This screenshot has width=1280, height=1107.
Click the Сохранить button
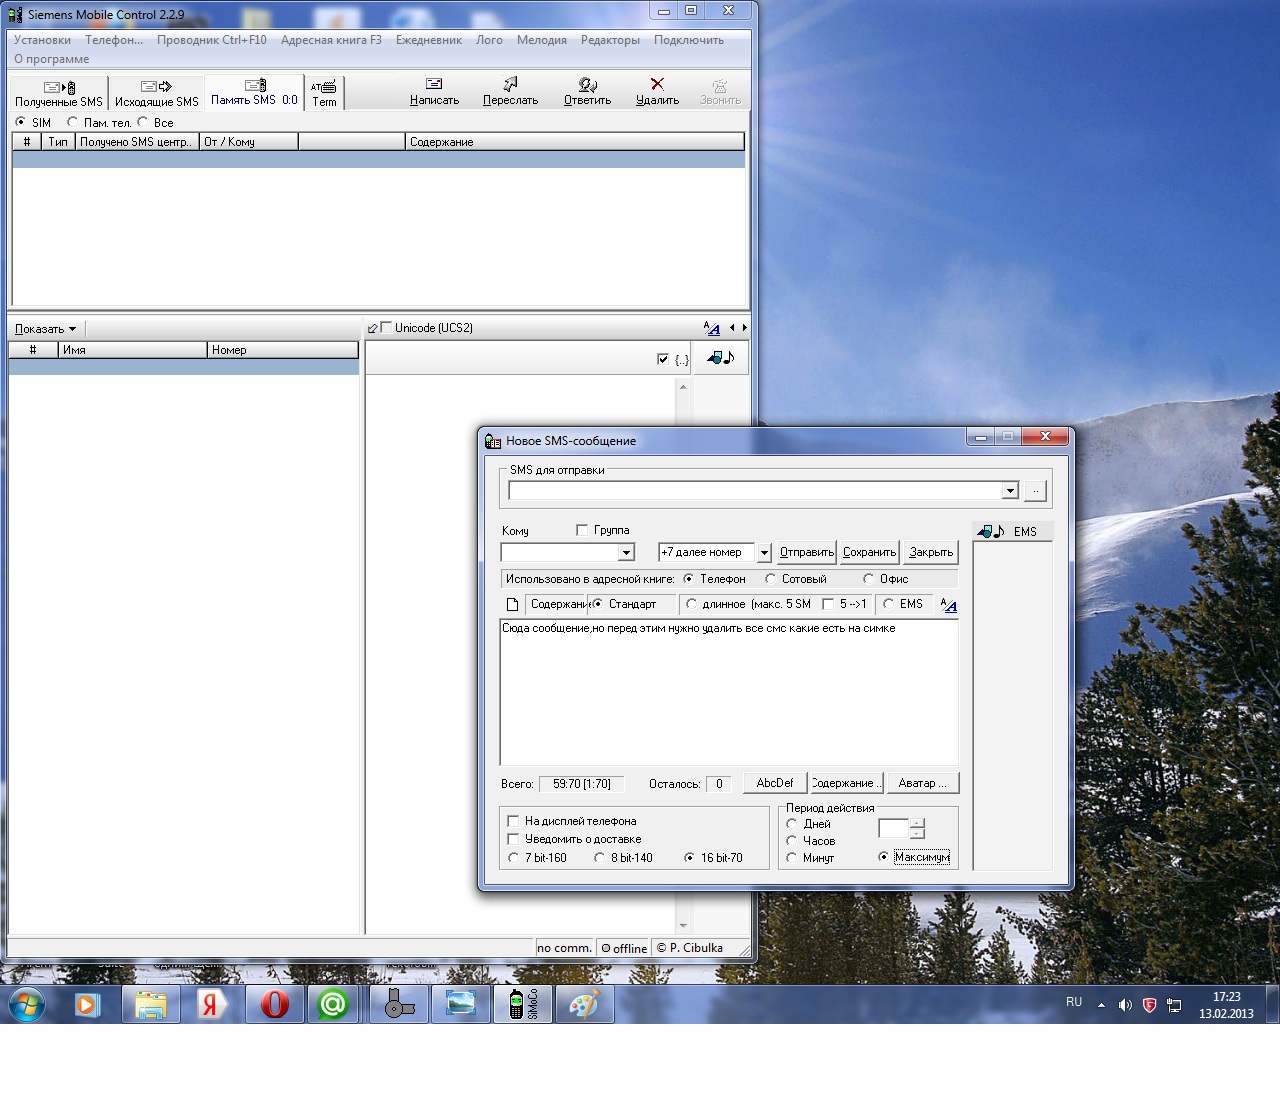(x=869, y=552)
